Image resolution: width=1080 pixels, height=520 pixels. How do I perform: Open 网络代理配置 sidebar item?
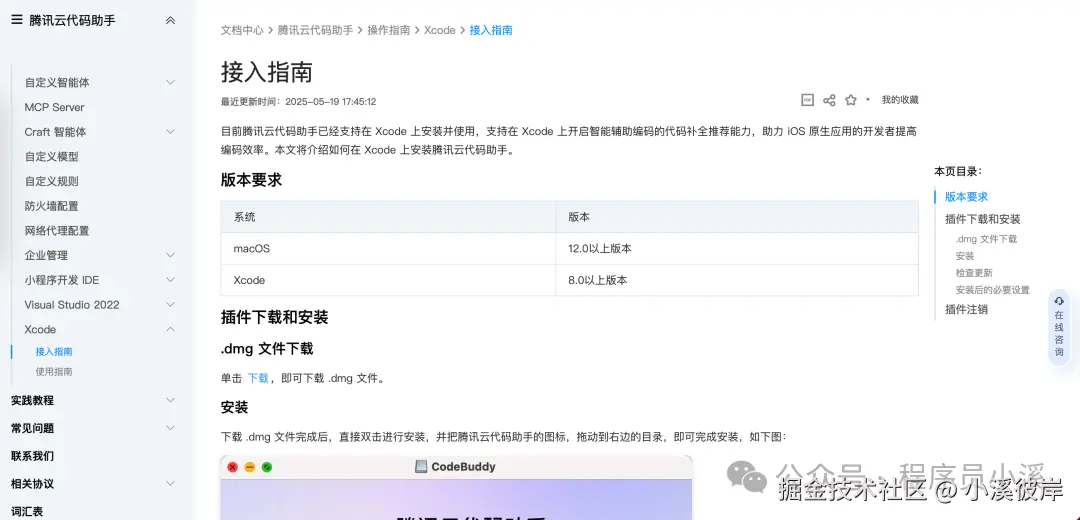point(57,231)
